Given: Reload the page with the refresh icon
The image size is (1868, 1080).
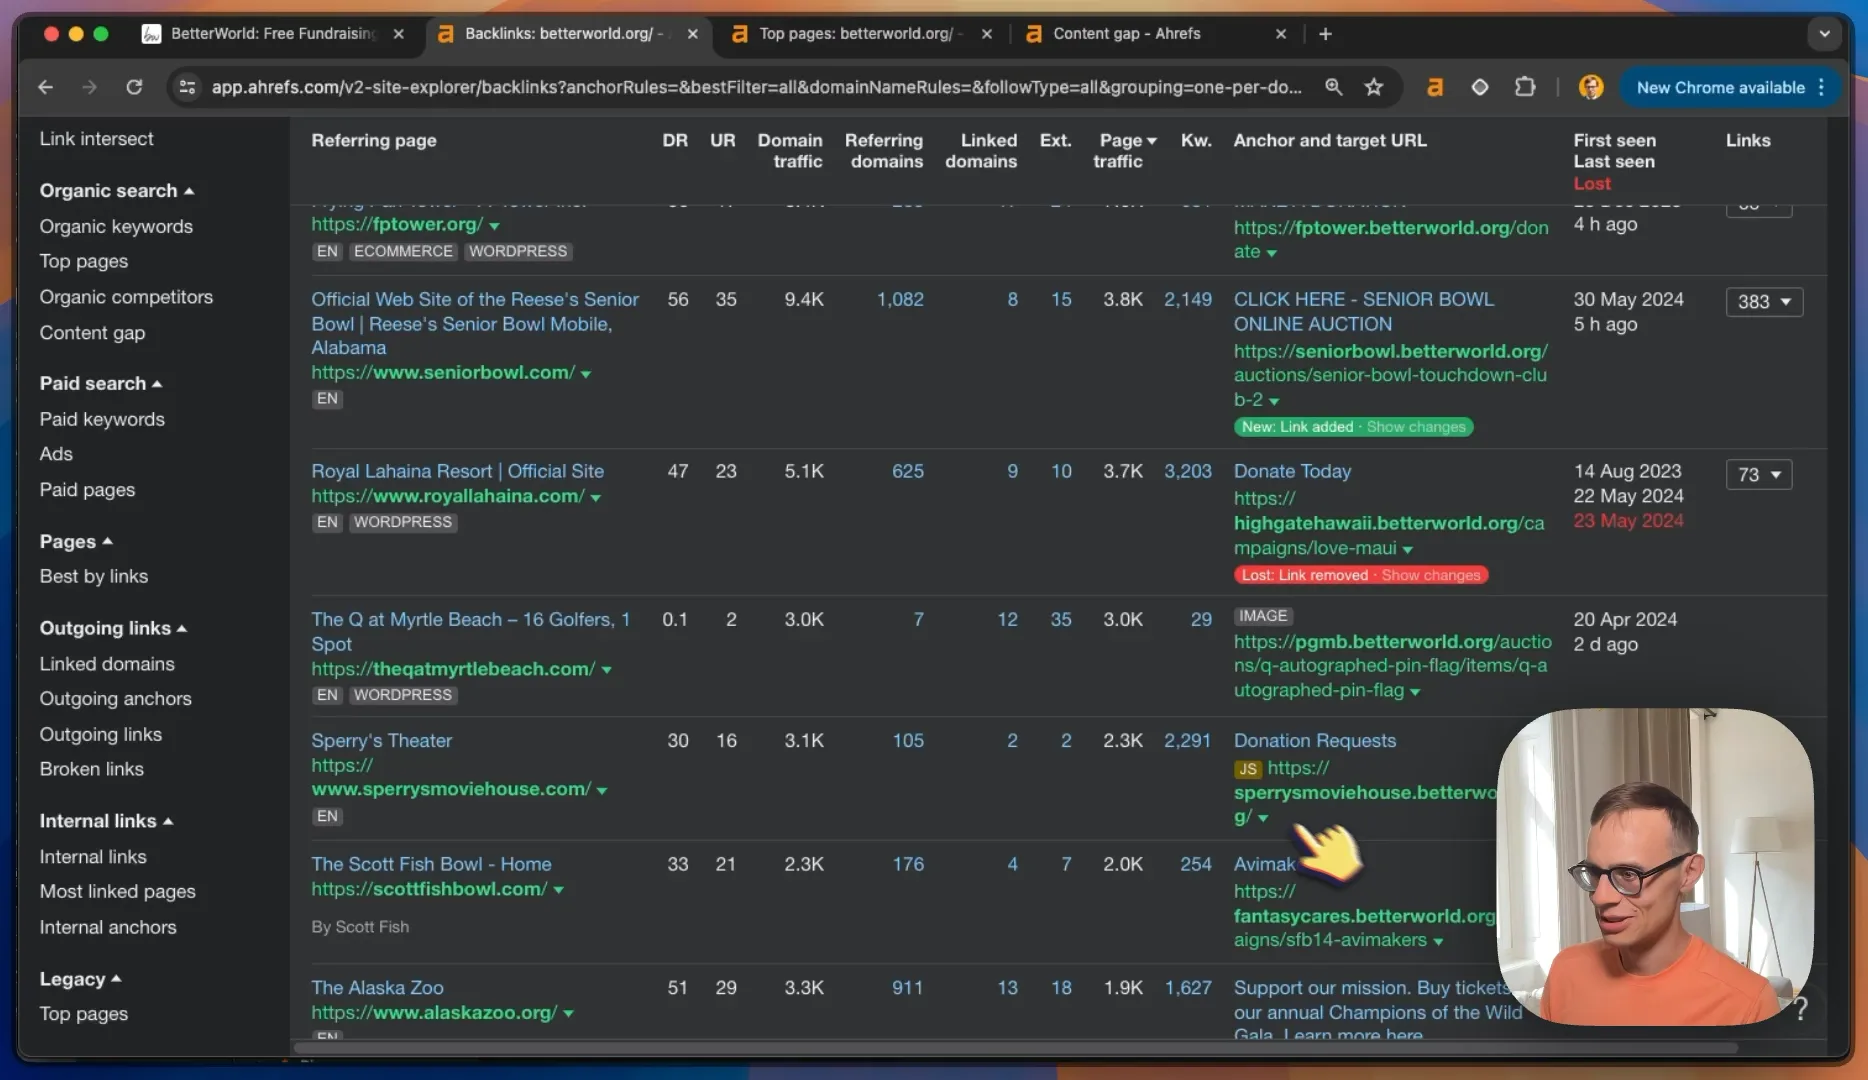Looking at the screenshot, I should 134,87.
